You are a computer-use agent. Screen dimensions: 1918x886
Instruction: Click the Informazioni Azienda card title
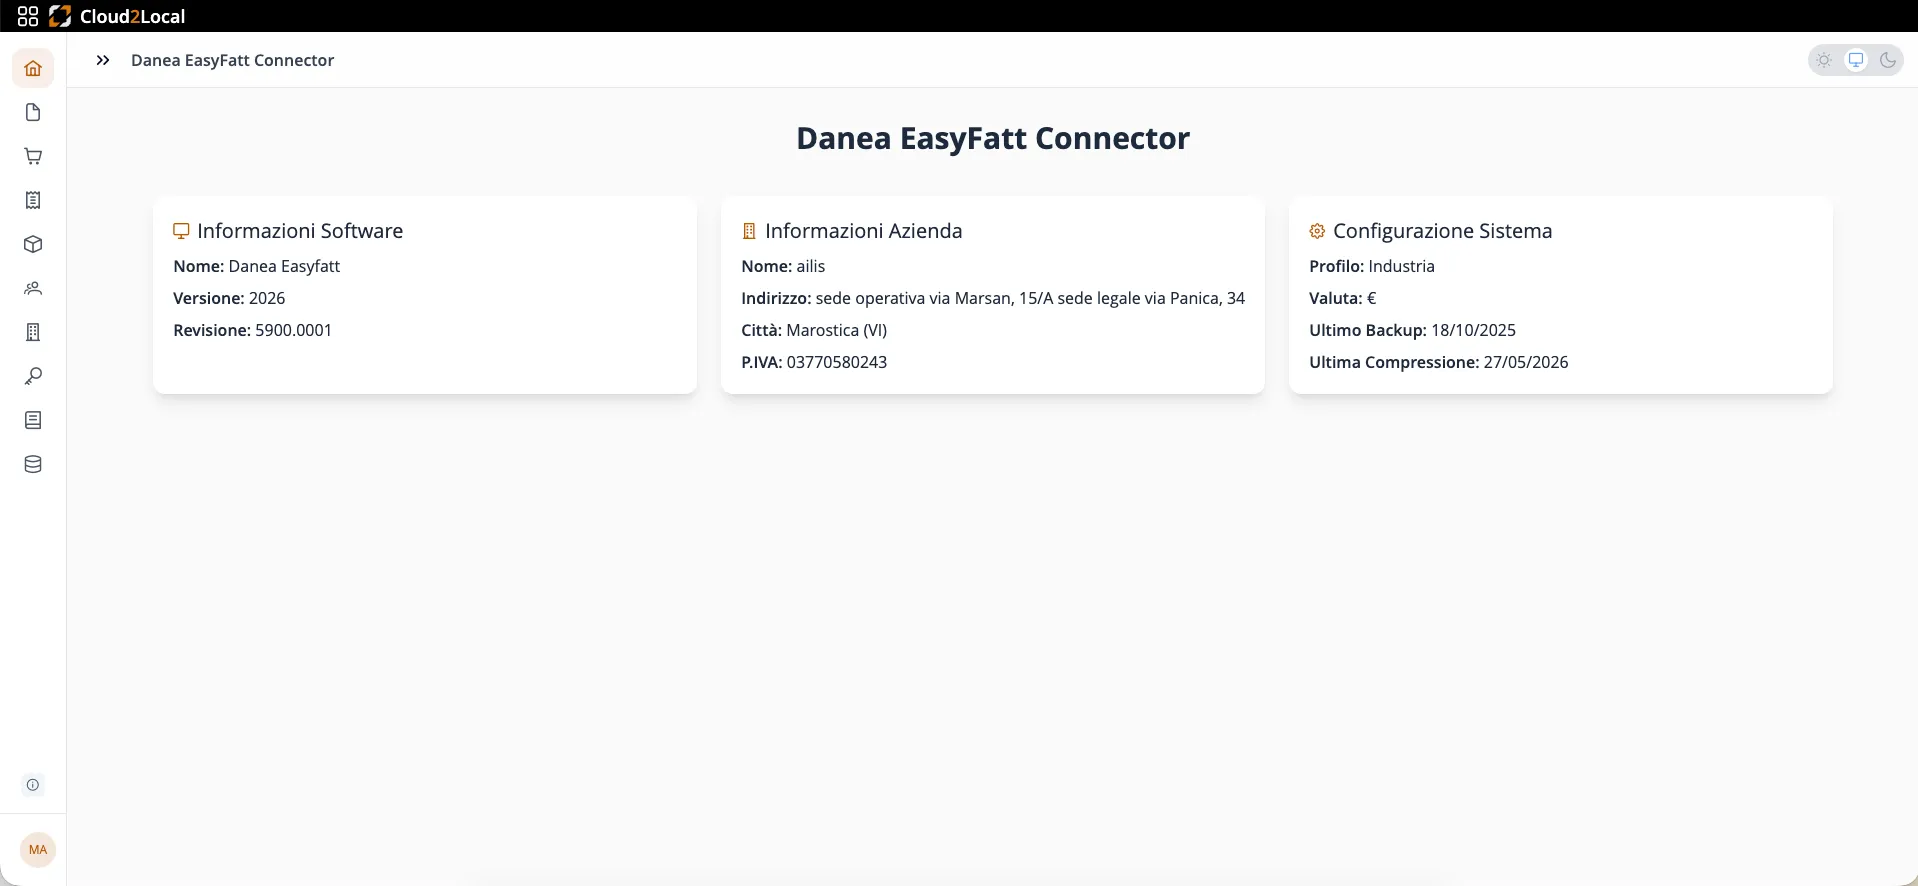864,231
